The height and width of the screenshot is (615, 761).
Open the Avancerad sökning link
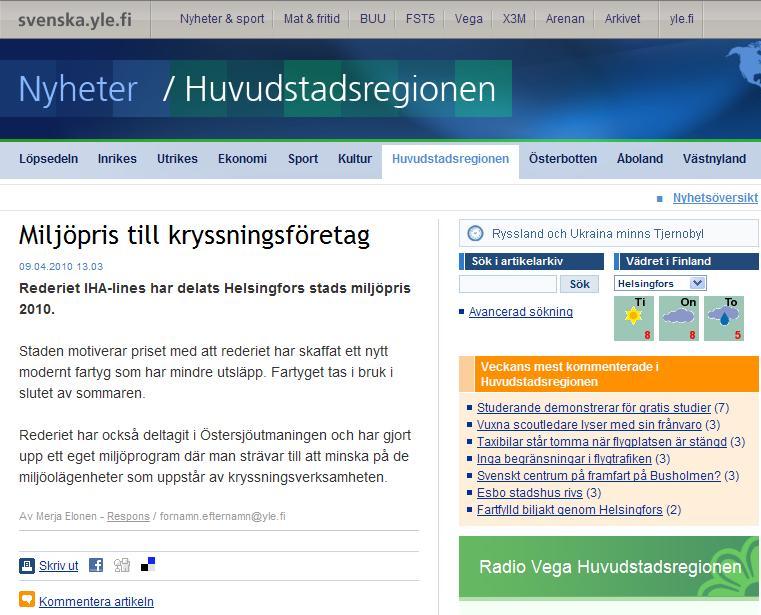pos(520,312)
